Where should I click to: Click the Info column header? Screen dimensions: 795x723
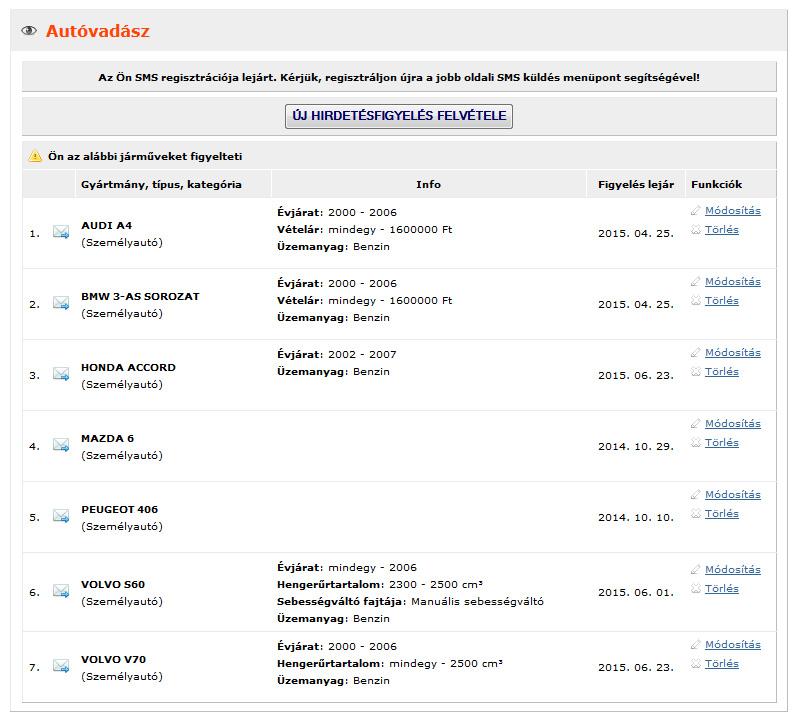(x=428, y=185)
